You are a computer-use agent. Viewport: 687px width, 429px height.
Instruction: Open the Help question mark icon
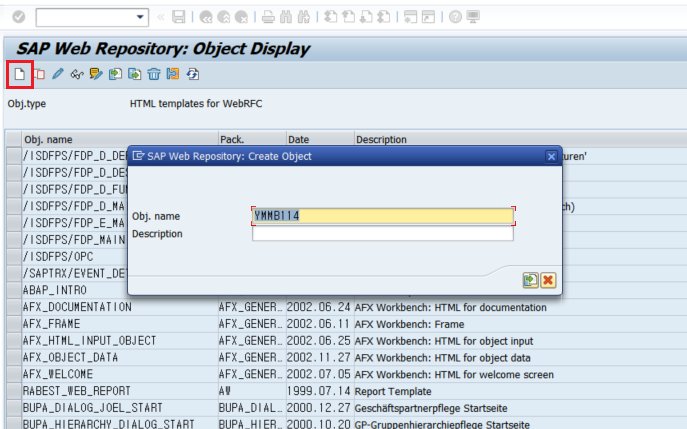pos(455,17)
